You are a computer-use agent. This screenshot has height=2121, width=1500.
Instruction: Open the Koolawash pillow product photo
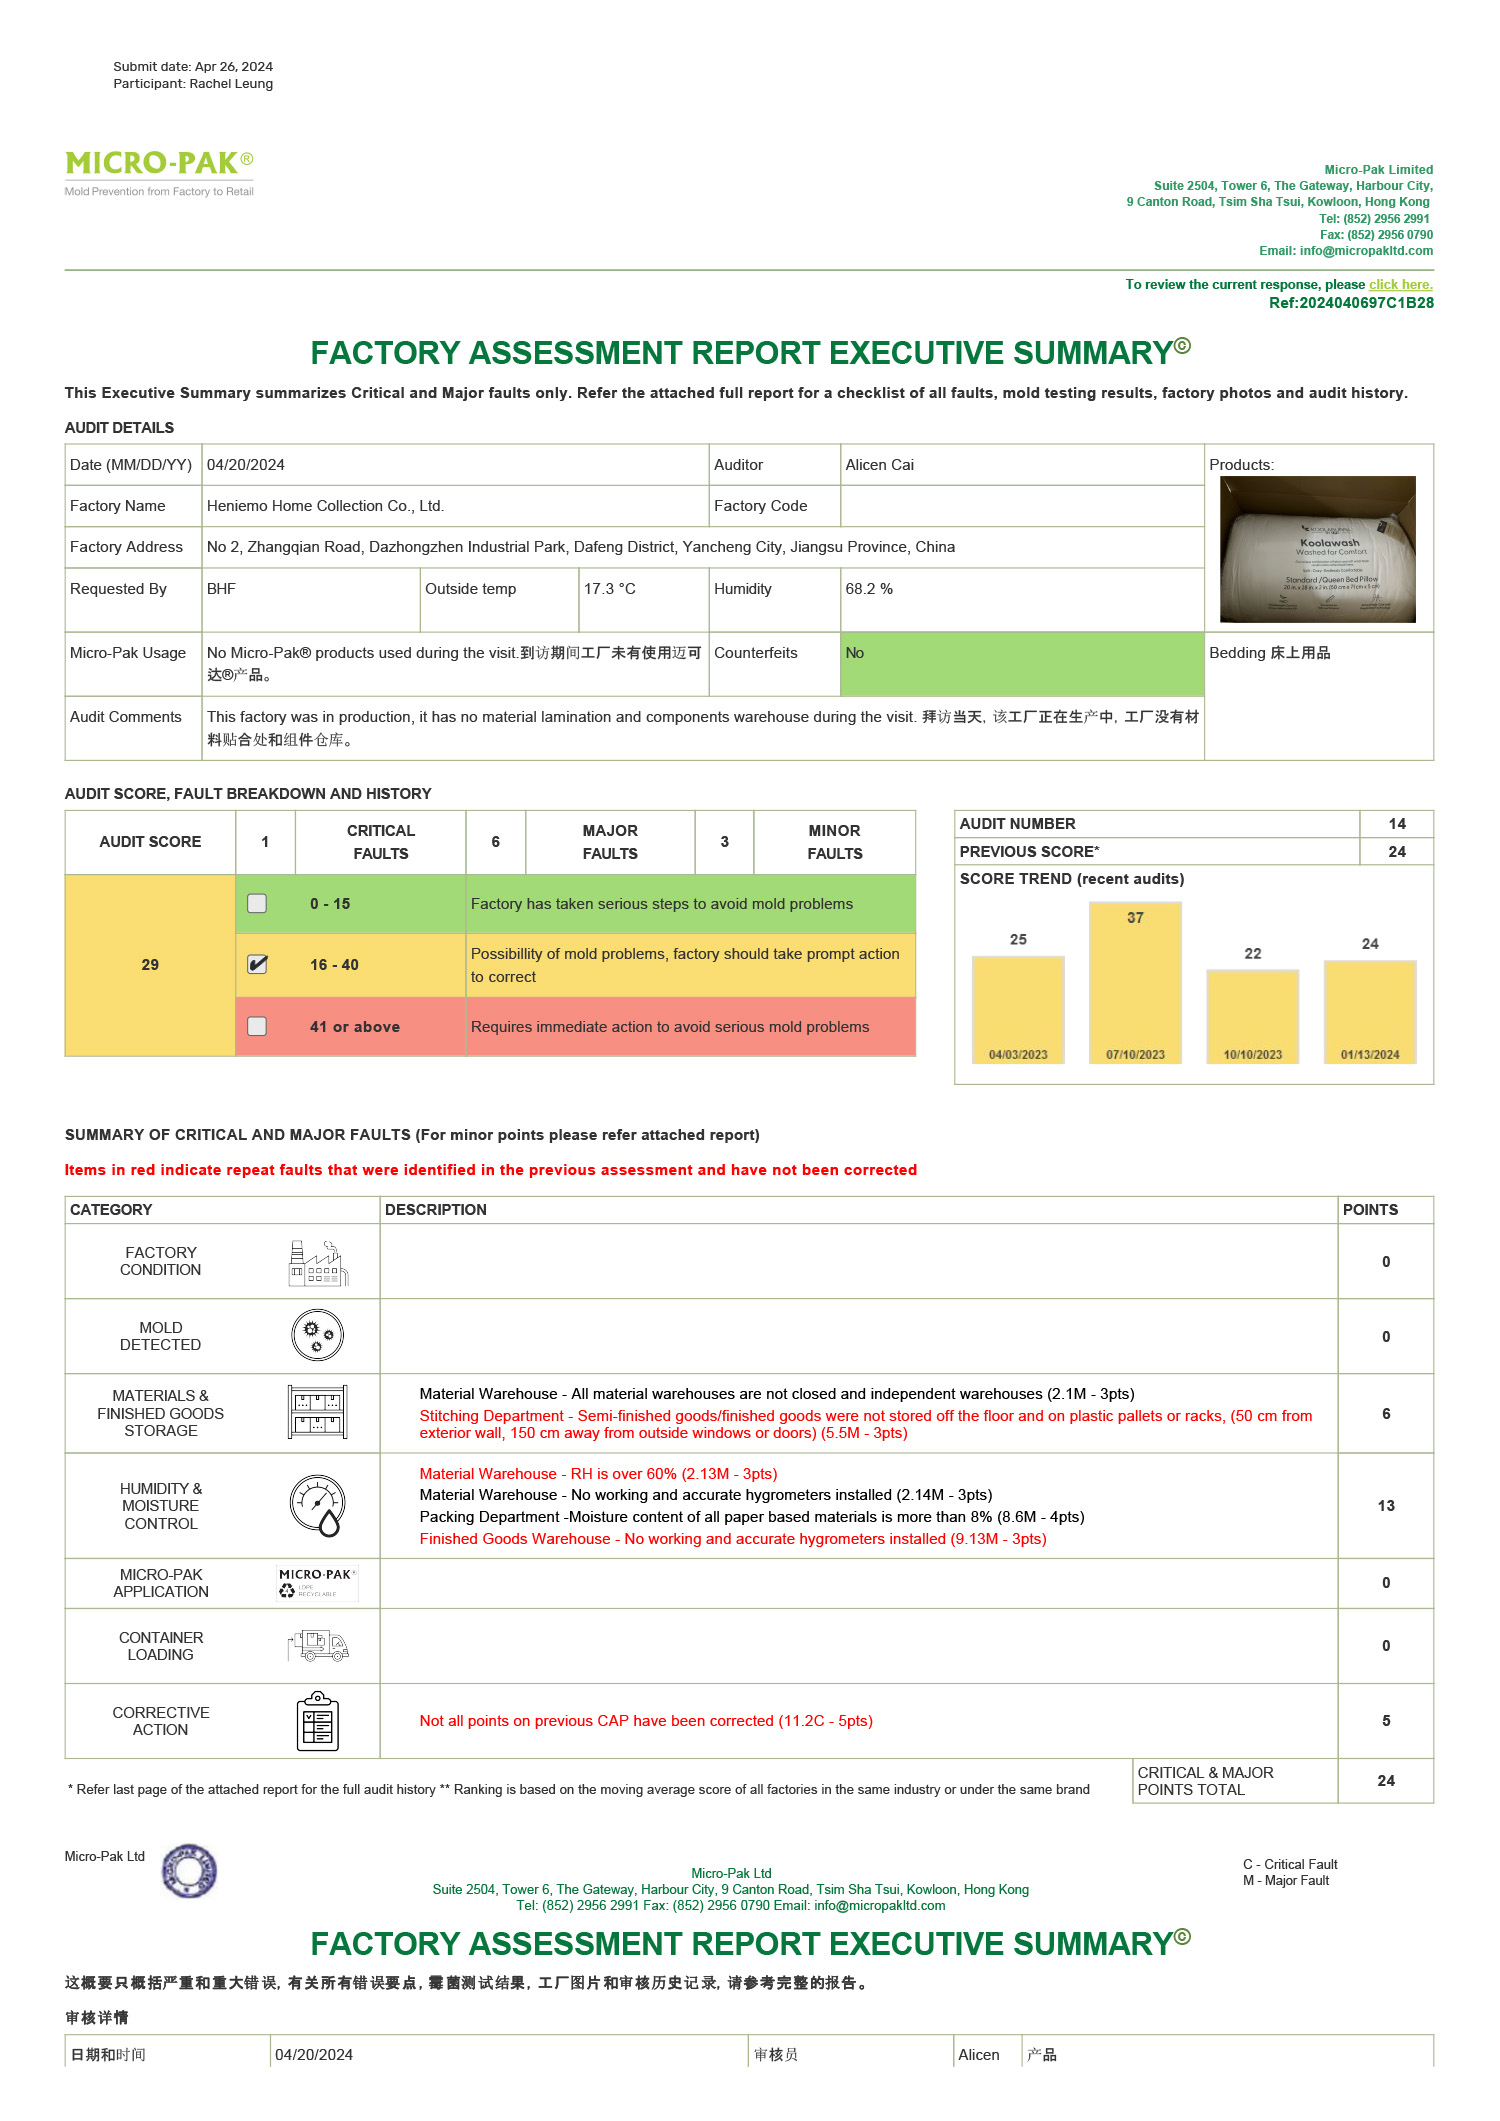tap(1318, 549)
